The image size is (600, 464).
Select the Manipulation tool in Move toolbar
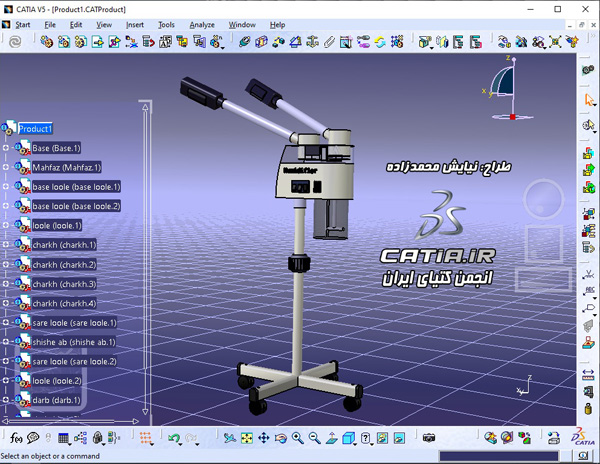(x=504, y=42)
